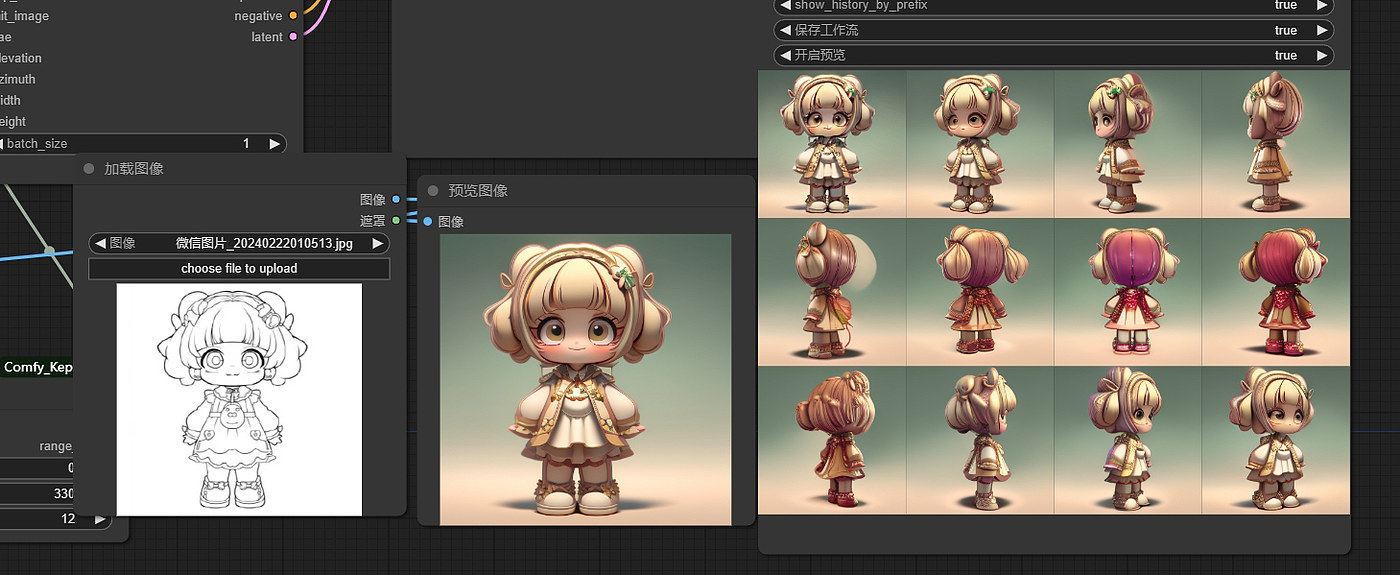Collapse the 预览图像 node via its title dot
This screenshot has width=1400, height=575.
[433, 191]
